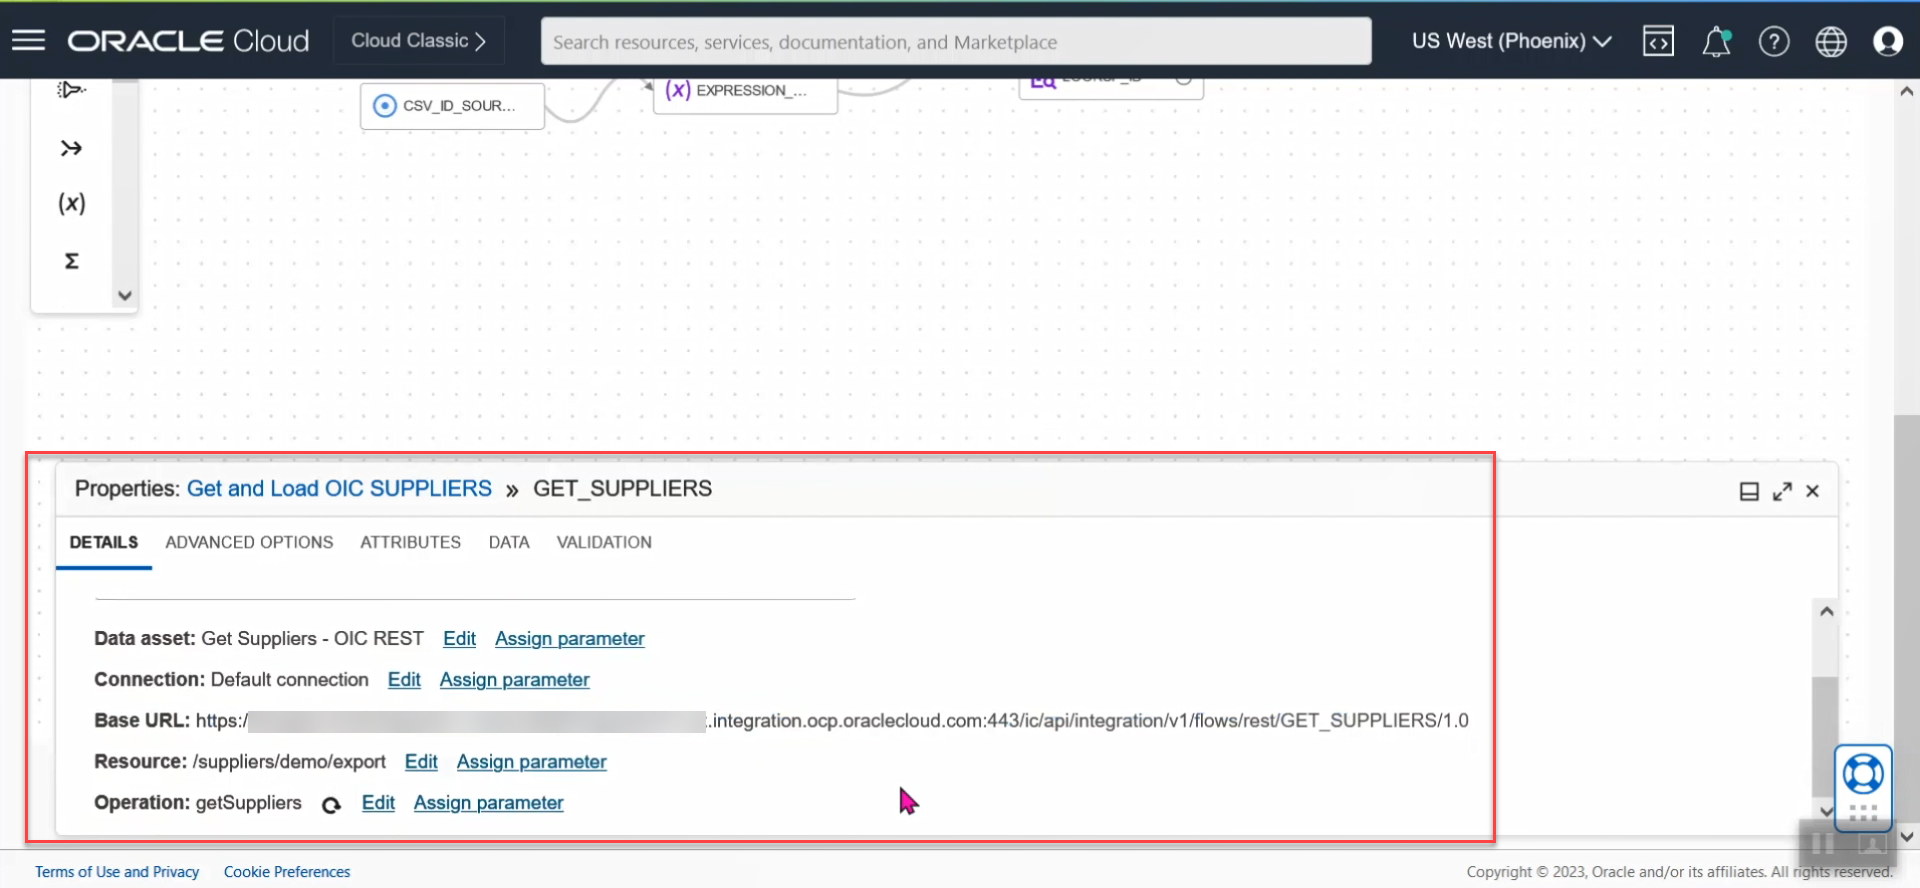Open the Cloud Shell developer tools icon

(x=1658, y=41)
